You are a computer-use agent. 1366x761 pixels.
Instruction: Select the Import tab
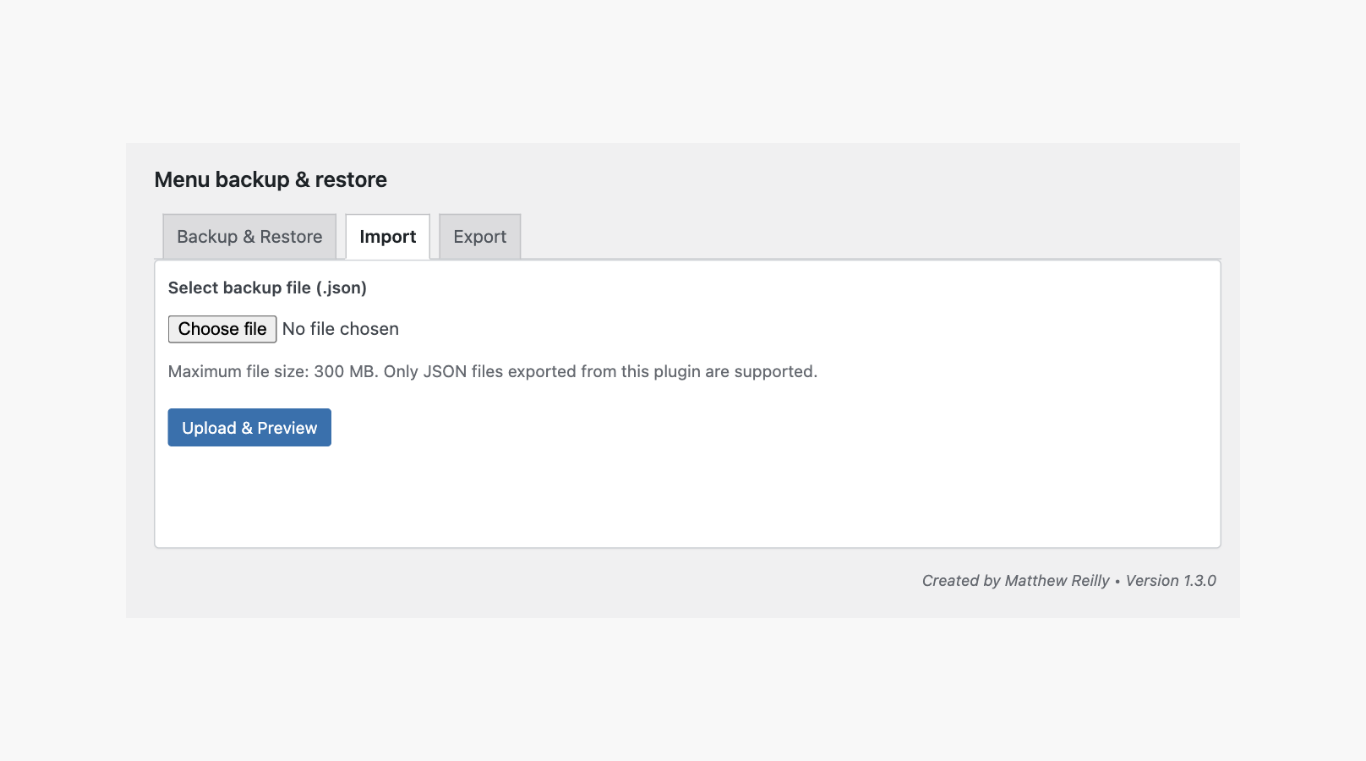coord(388,237)
